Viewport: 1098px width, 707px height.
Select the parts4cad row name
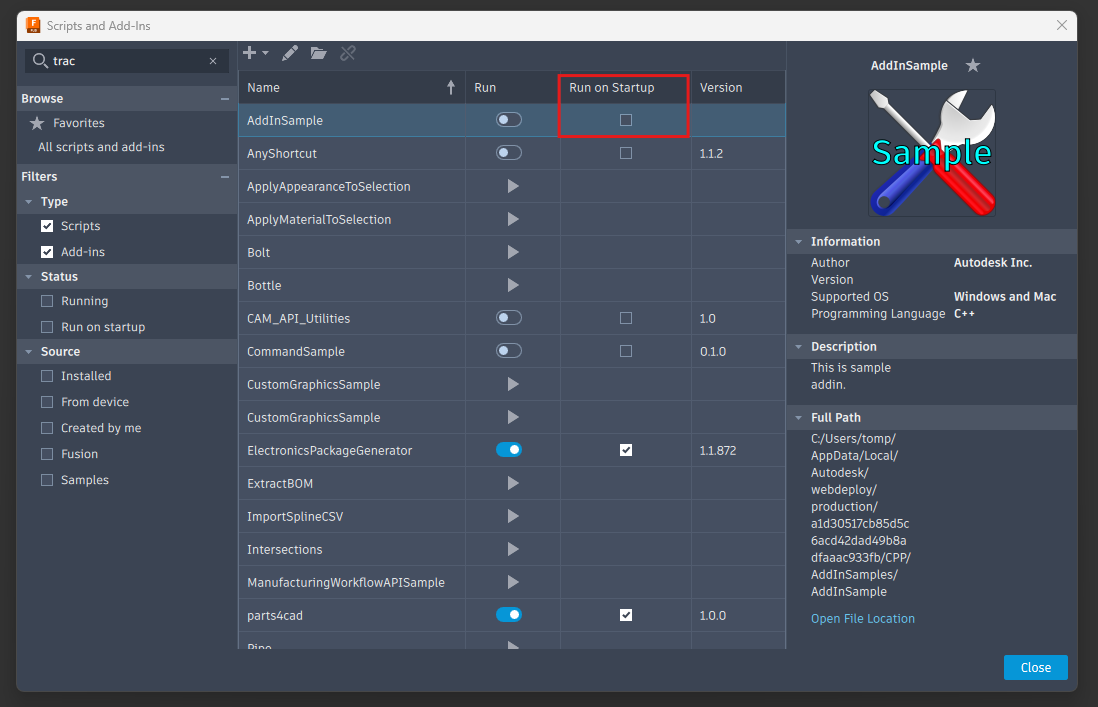point(274,616)
